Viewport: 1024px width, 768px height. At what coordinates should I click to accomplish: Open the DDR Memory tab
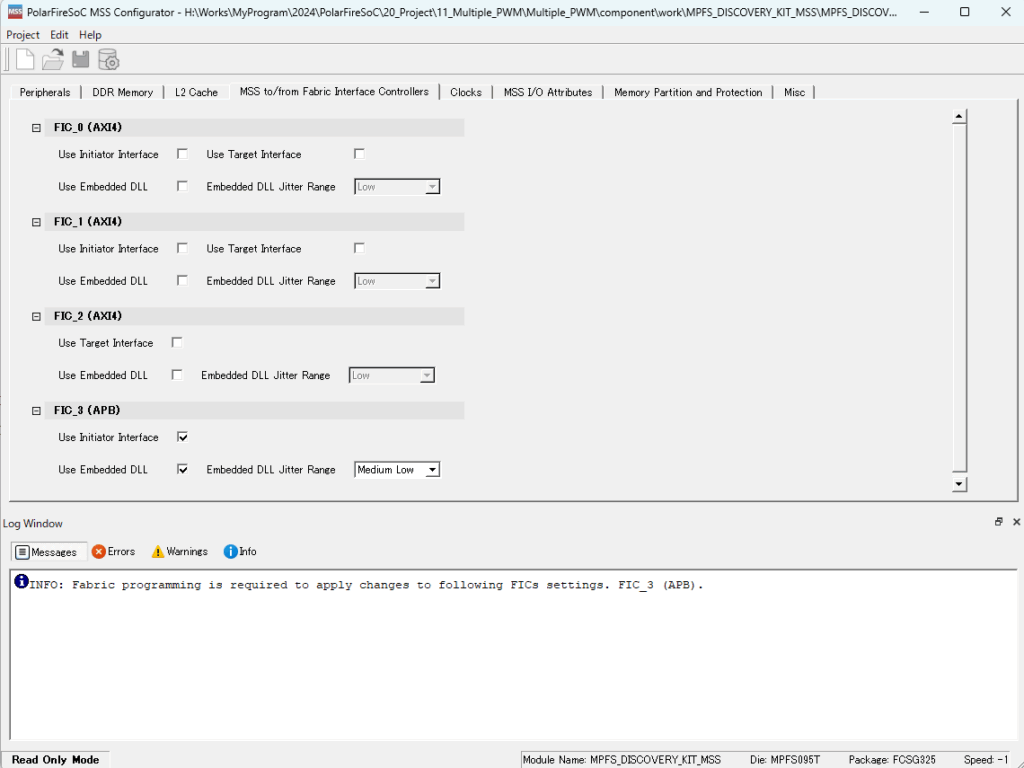[122, 92]
